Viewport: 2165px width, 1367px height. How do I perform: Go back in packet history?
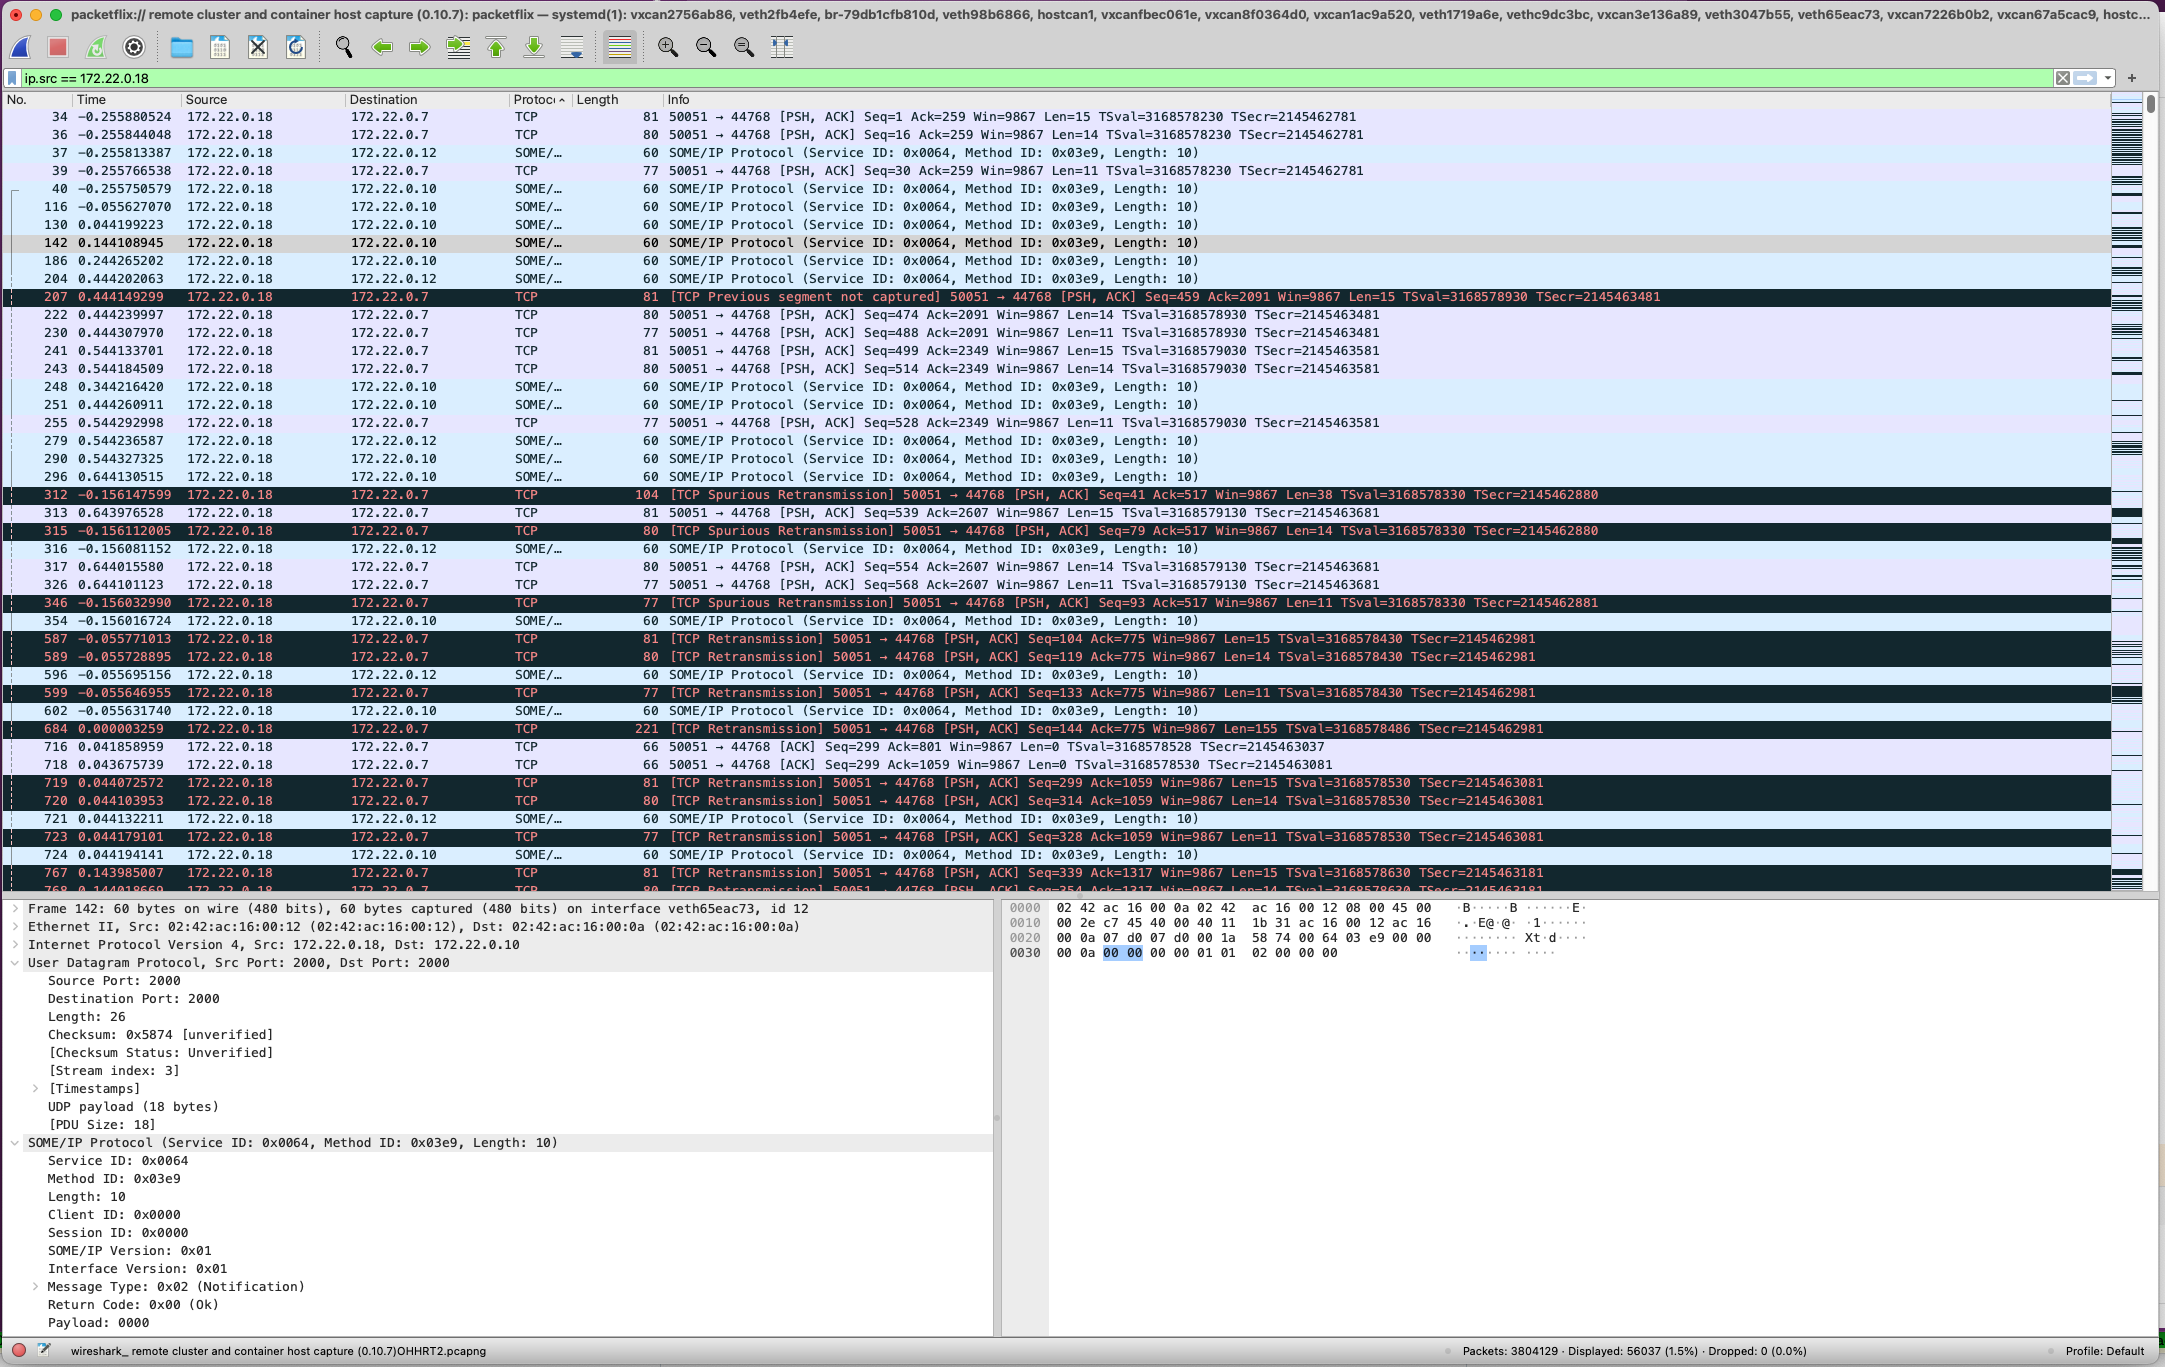[382, 47]
